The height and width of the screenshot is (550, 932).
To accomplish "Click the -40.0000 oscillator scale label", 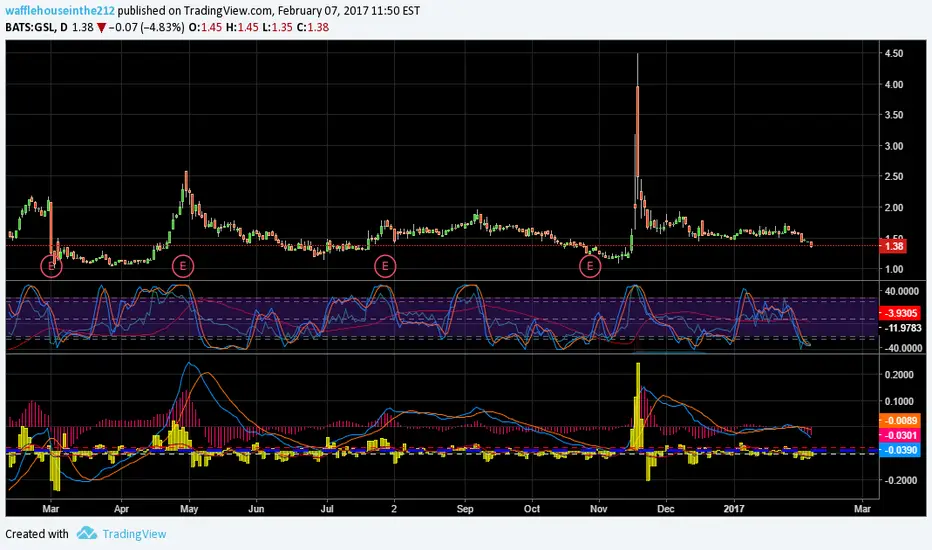I will coord(902,348).
